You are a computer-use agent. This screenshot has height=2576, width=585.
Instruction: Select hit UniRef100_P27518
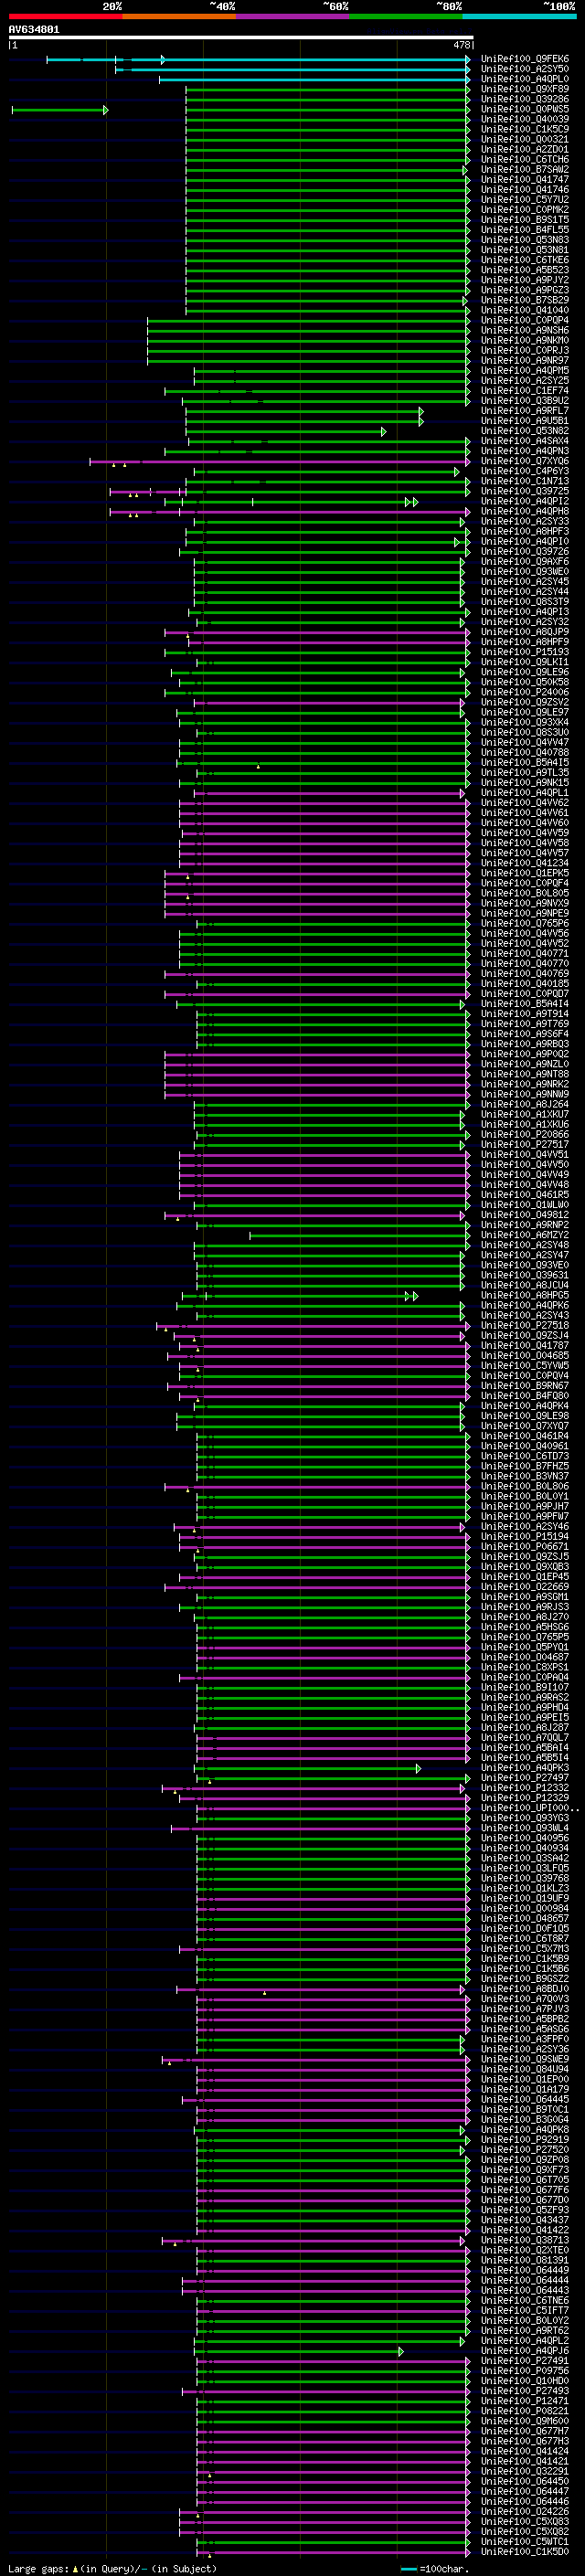pyautogui.click(x=525, y=1326)
